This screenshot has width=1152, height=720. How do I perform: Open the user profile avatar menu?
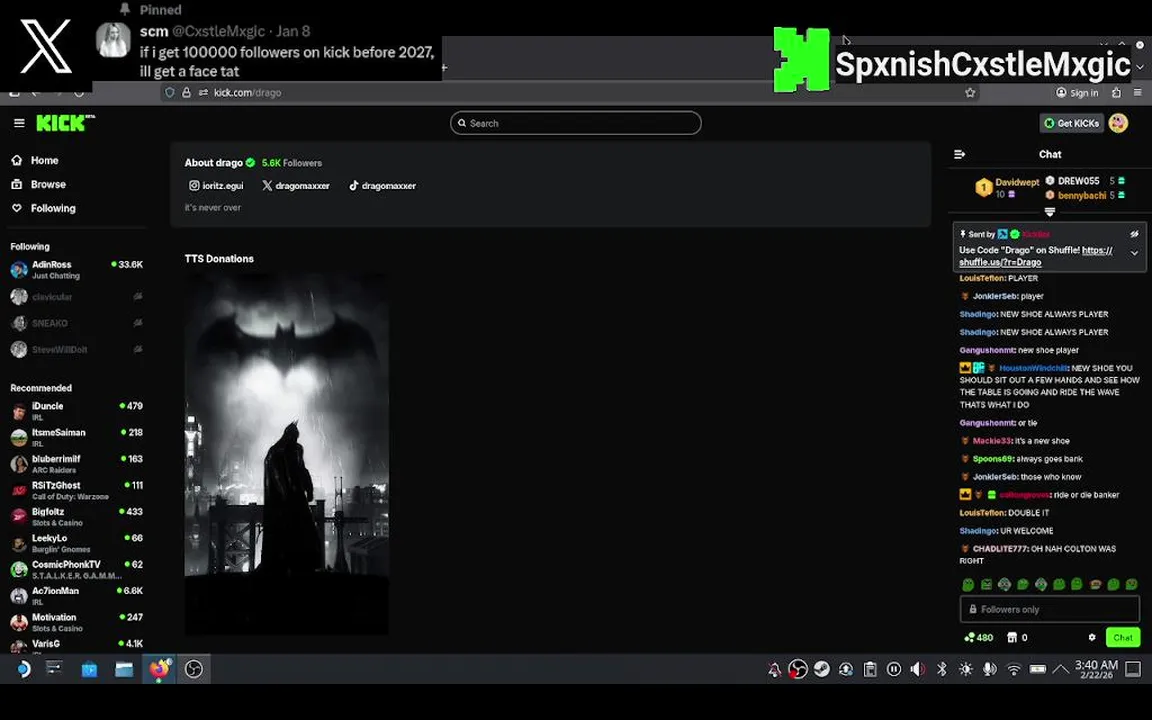(x=1118, y=123)
